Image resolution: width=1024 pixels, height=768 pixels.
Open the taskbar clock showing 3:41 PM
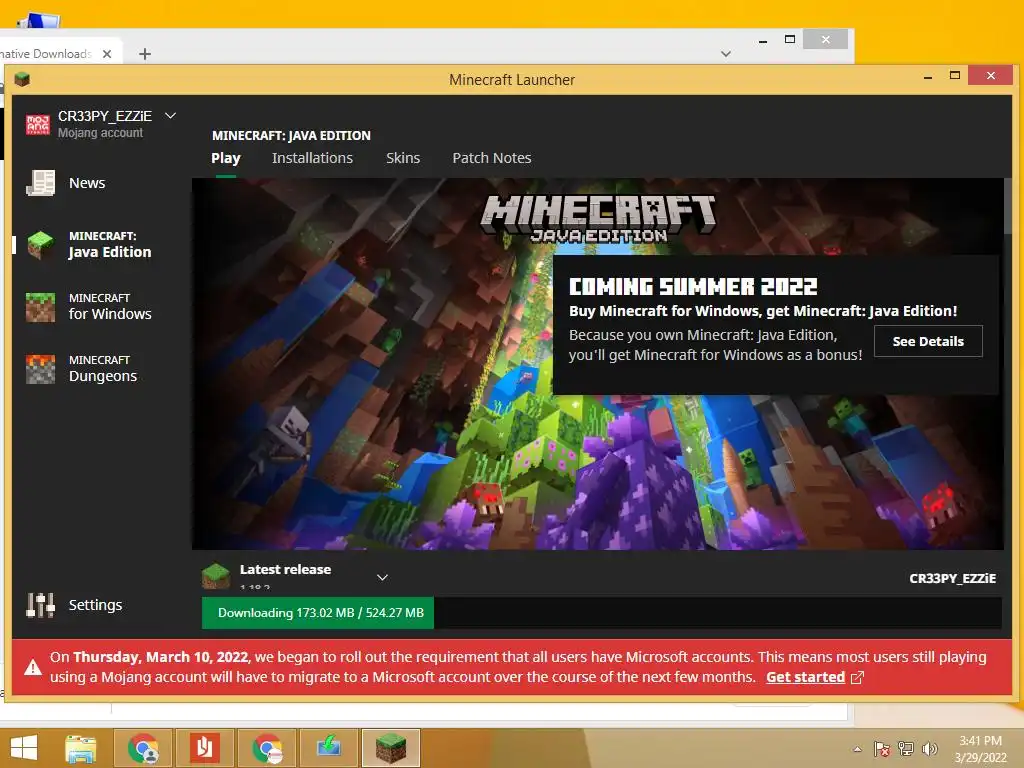coord(980,749)
